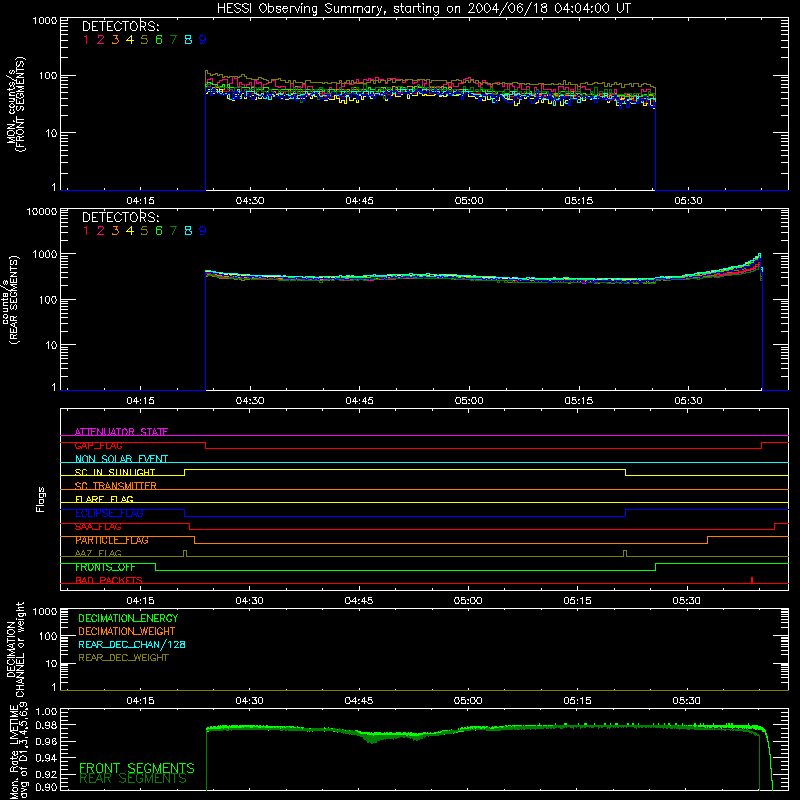This screenshot has height=800, width=800.
Task: Click DETECTORS: label in front segments plot
Action: 120,26
